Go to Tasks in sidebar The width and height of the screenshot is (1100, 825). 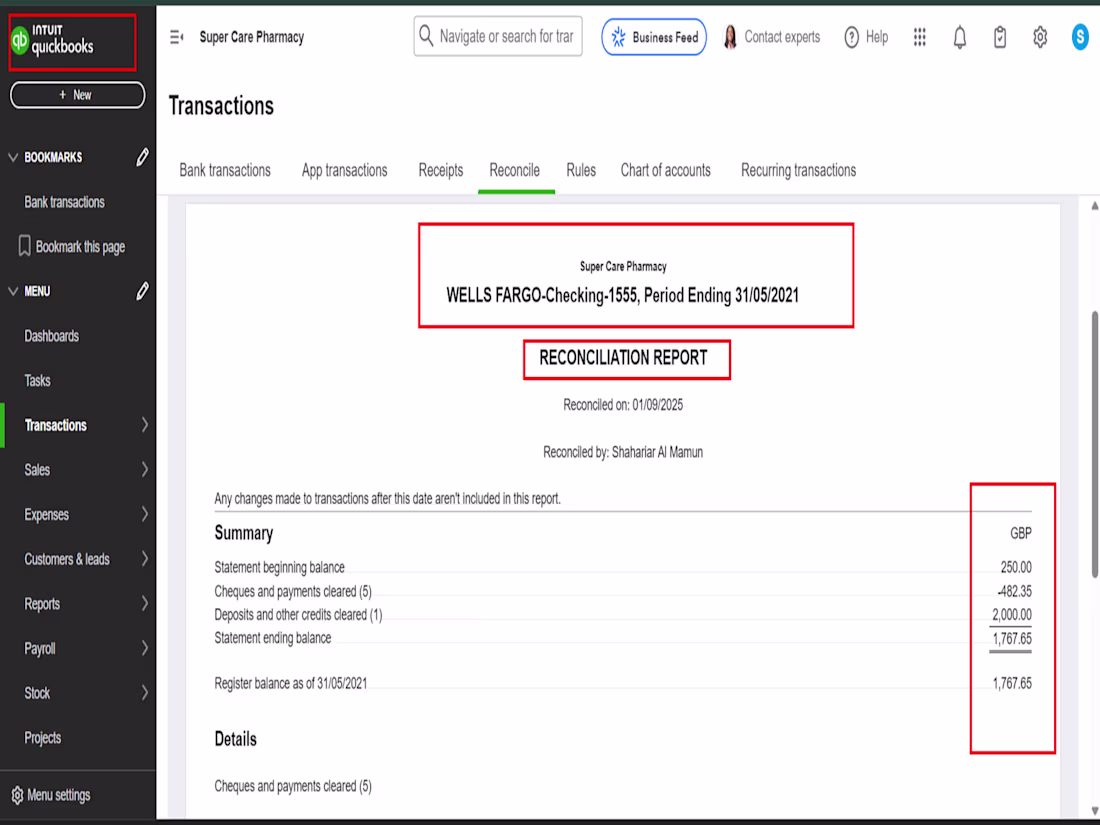(x=37, y=380)
